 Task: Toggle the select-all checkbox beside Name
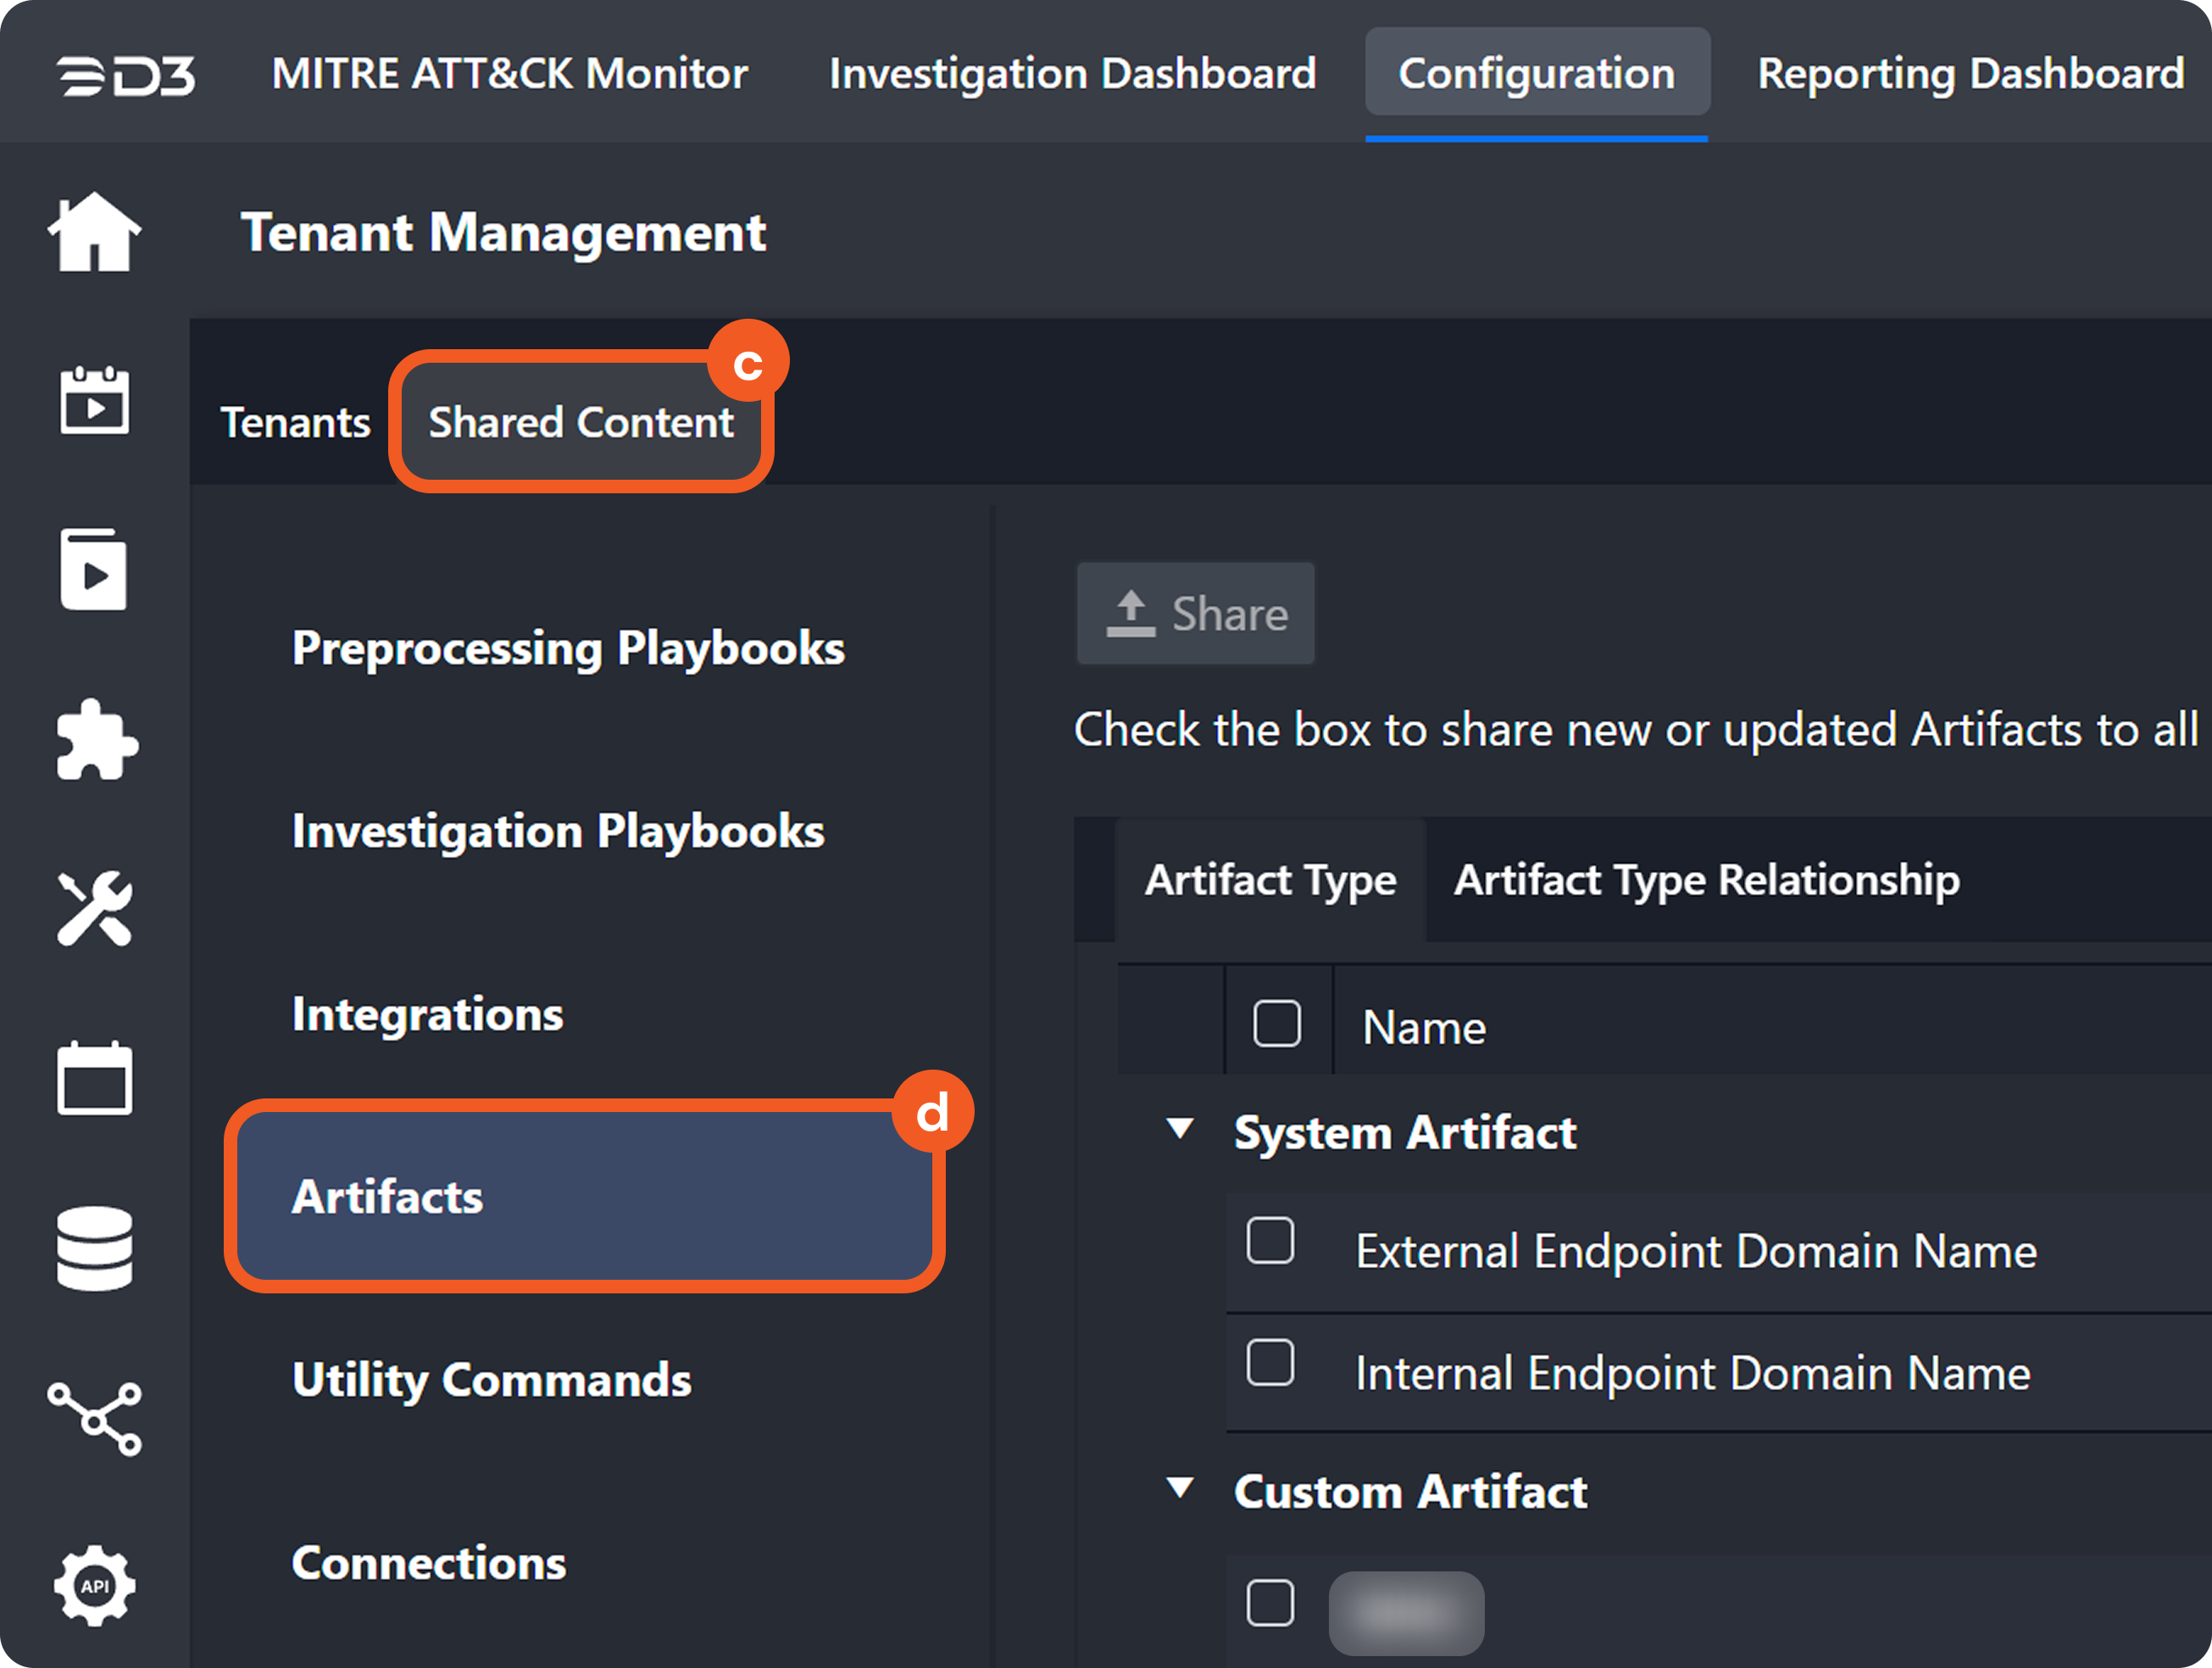click(x=1276, y=1023)
